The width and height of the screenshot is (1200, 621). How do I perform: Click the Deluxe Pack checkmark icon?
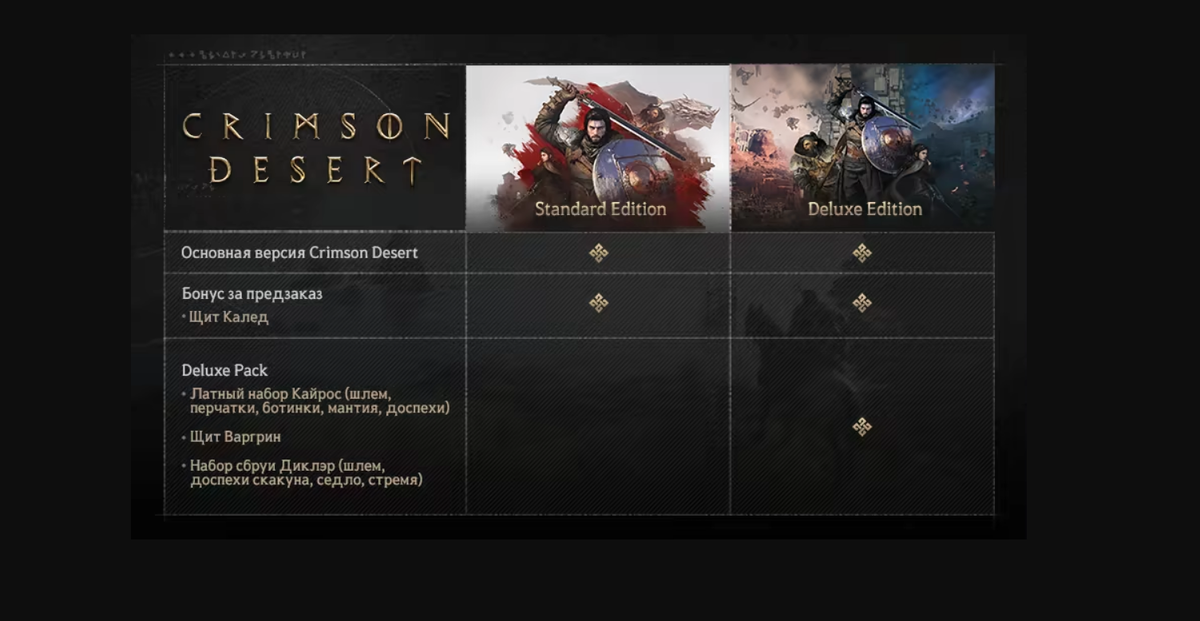(862, 427)
